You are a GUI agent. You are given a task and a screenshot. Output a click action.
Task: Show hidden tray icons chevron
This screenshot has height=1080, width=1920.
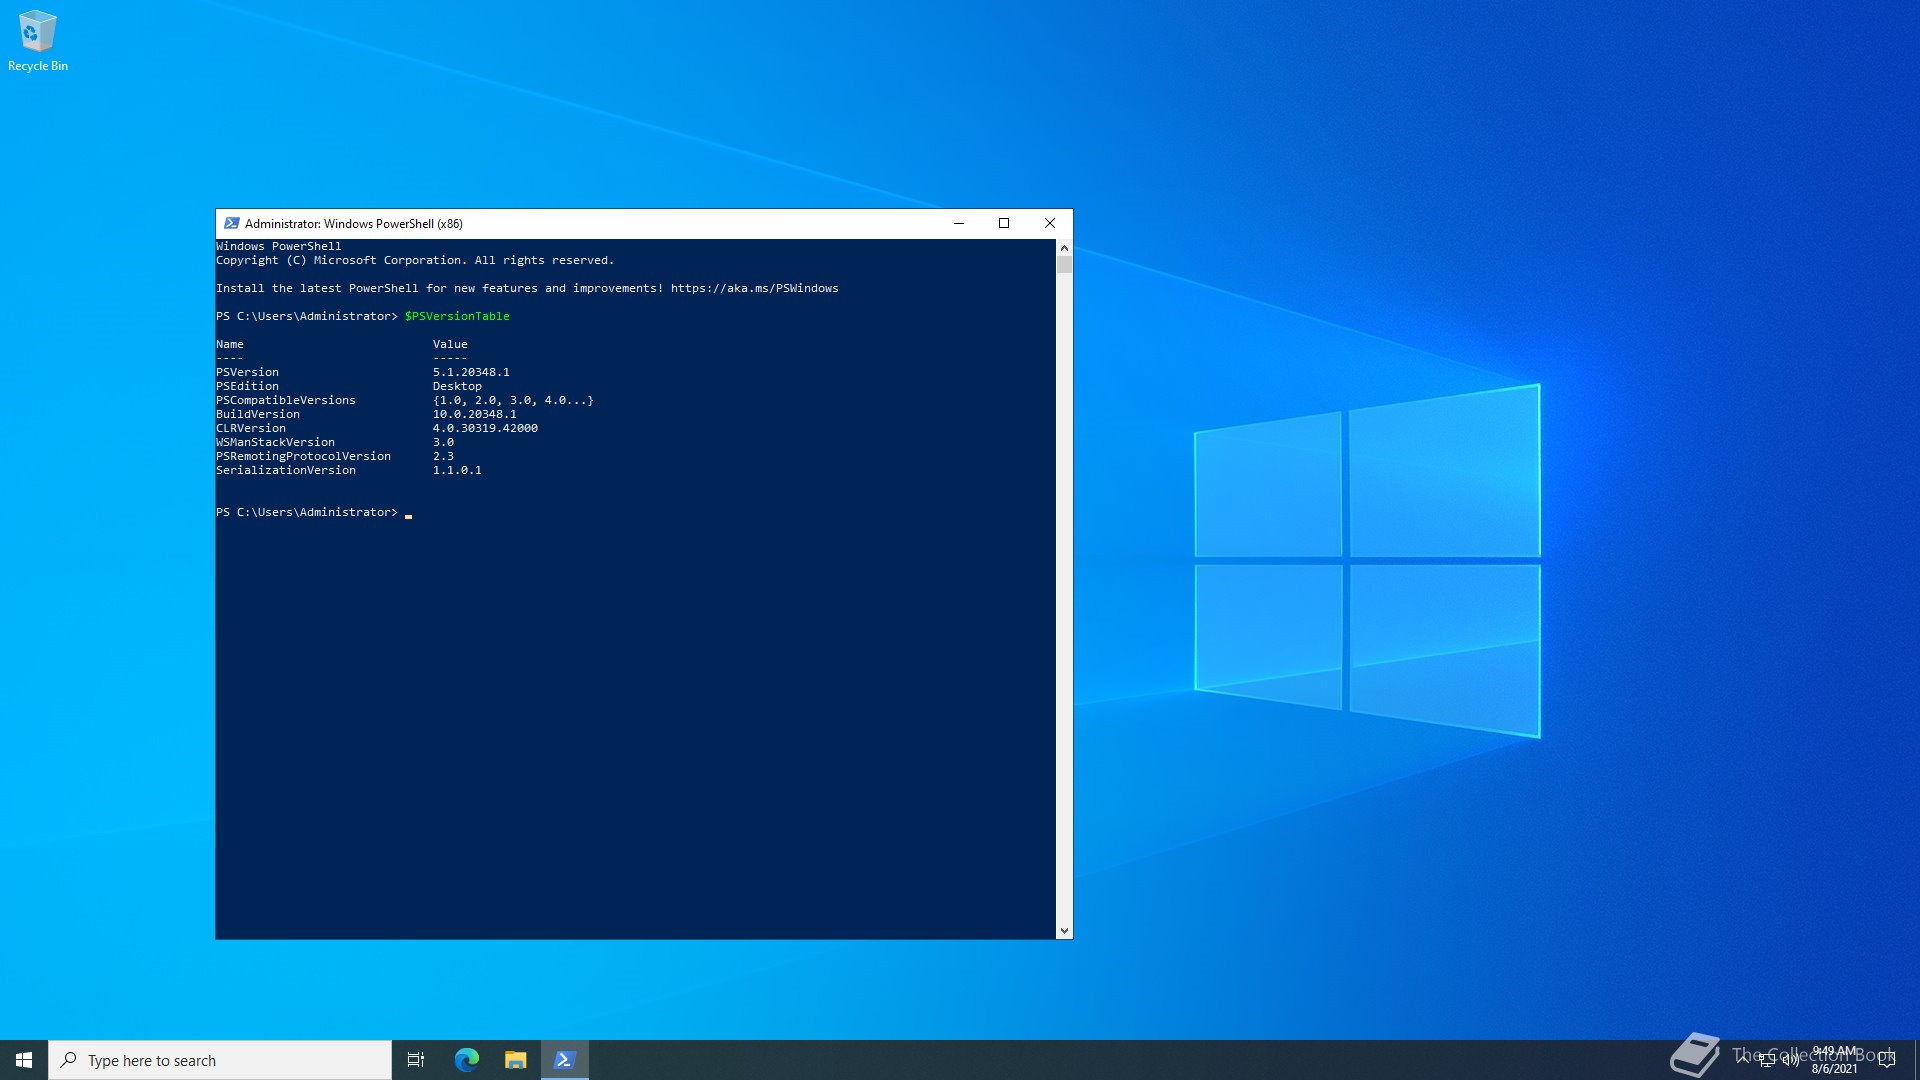pyautogui.click(x=1743, y=1059)
